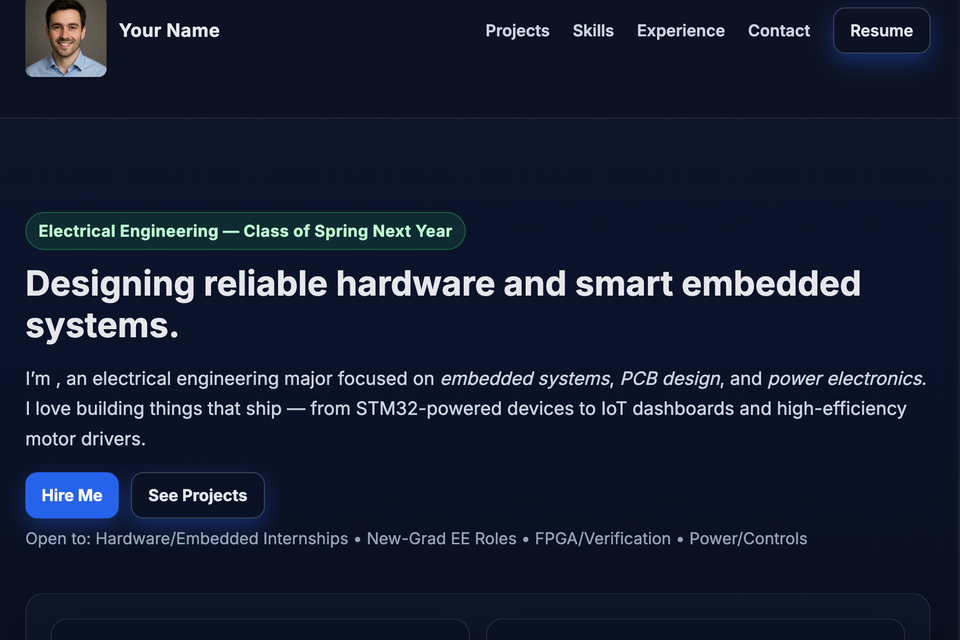
Task: Click the left card at the page bottom
Action: click(x=260, y=629)
